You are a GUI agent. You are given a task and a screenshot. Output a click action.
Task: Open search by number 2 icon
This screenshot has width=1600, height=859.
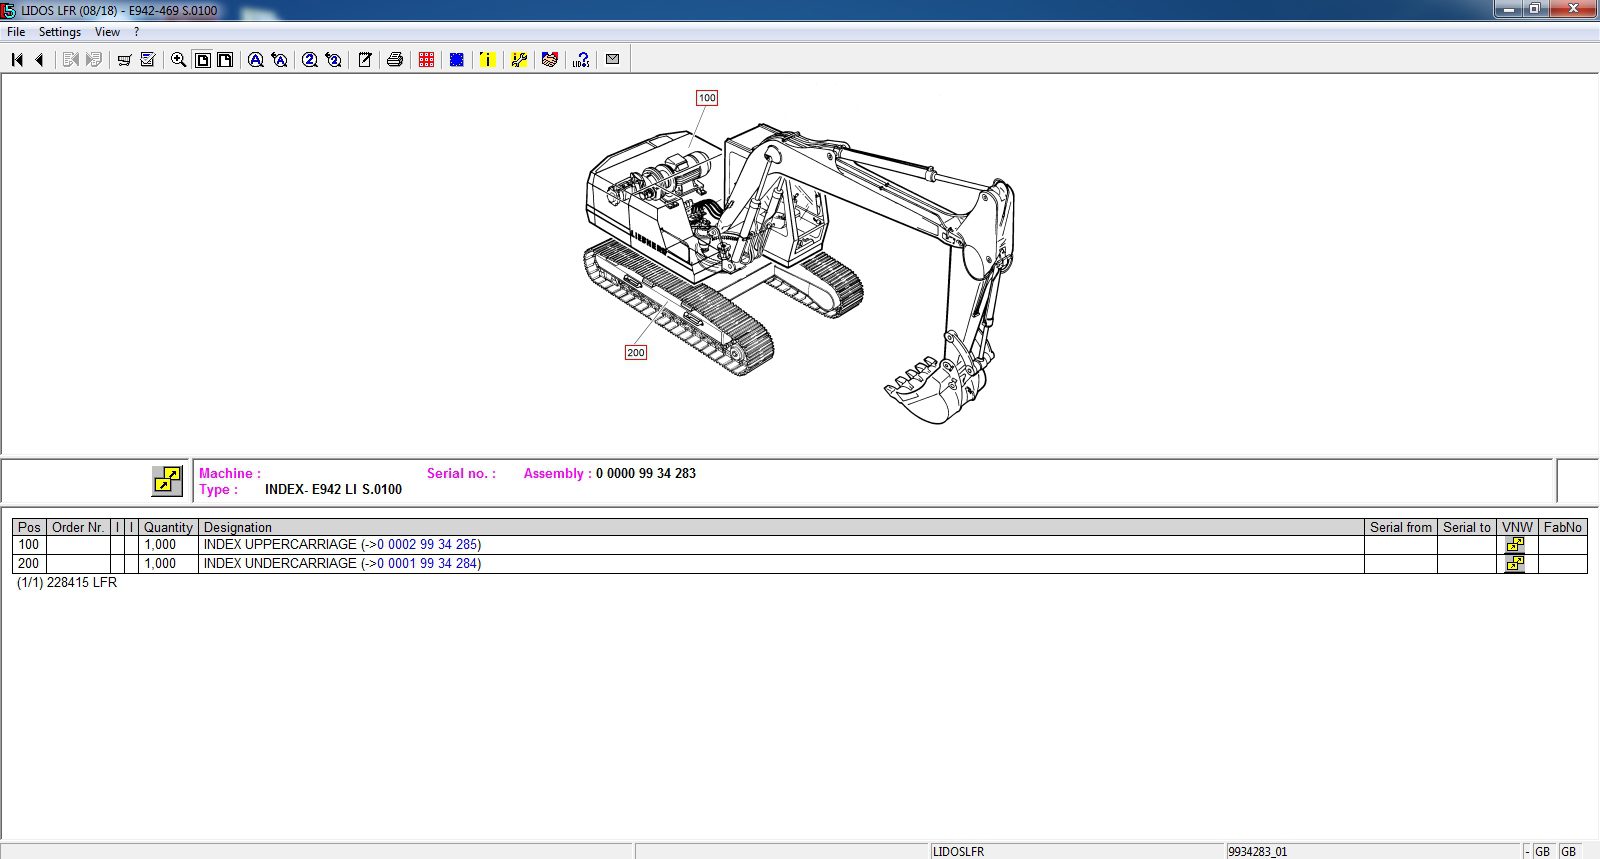click(x=310, y=60)
